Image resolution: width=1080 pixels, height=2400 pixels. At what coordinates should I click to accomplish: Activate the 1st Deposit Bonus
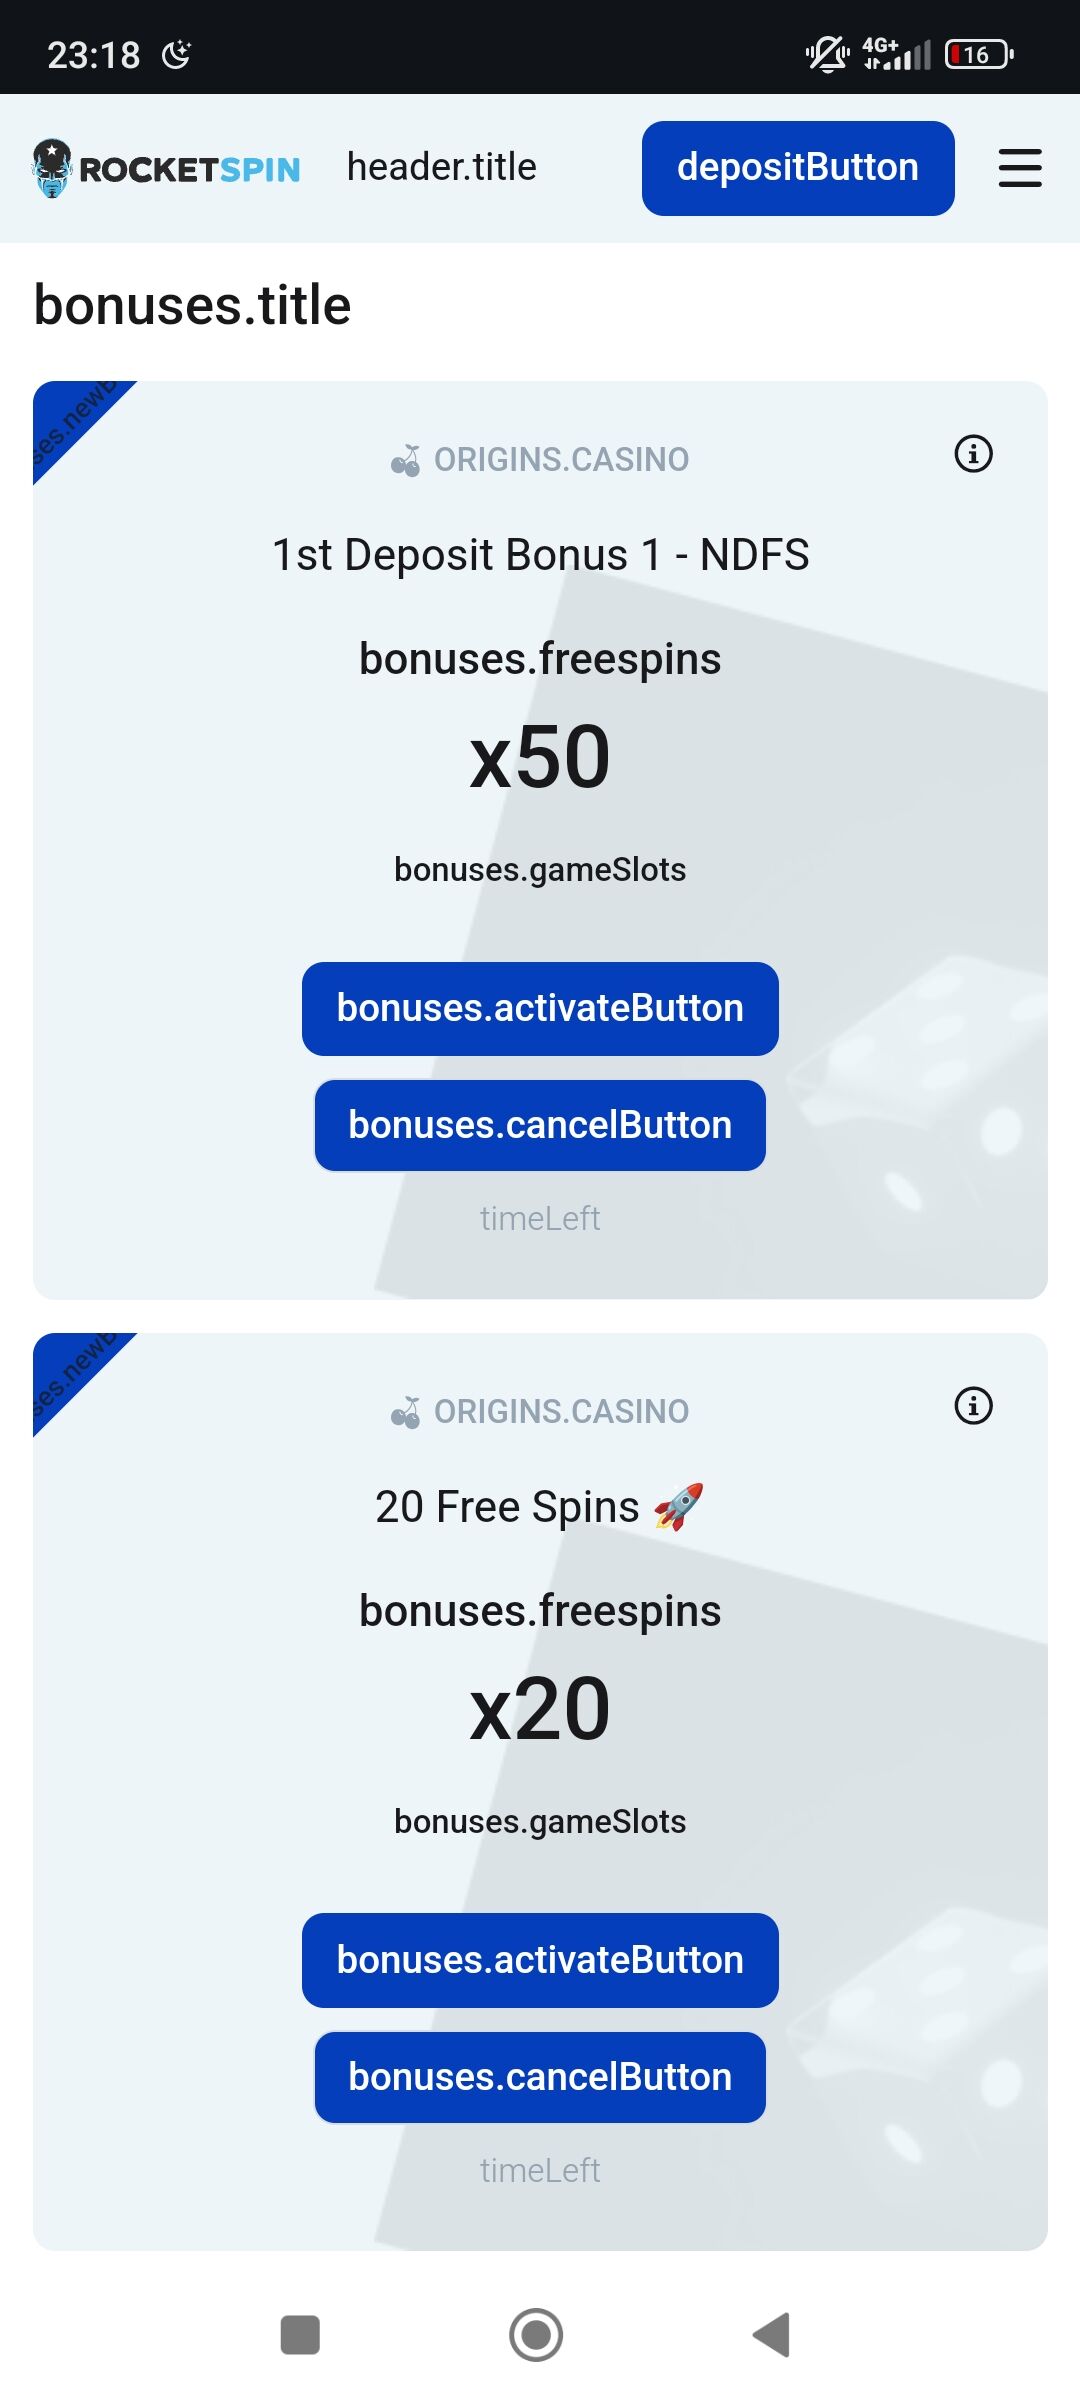point(540,1008)
